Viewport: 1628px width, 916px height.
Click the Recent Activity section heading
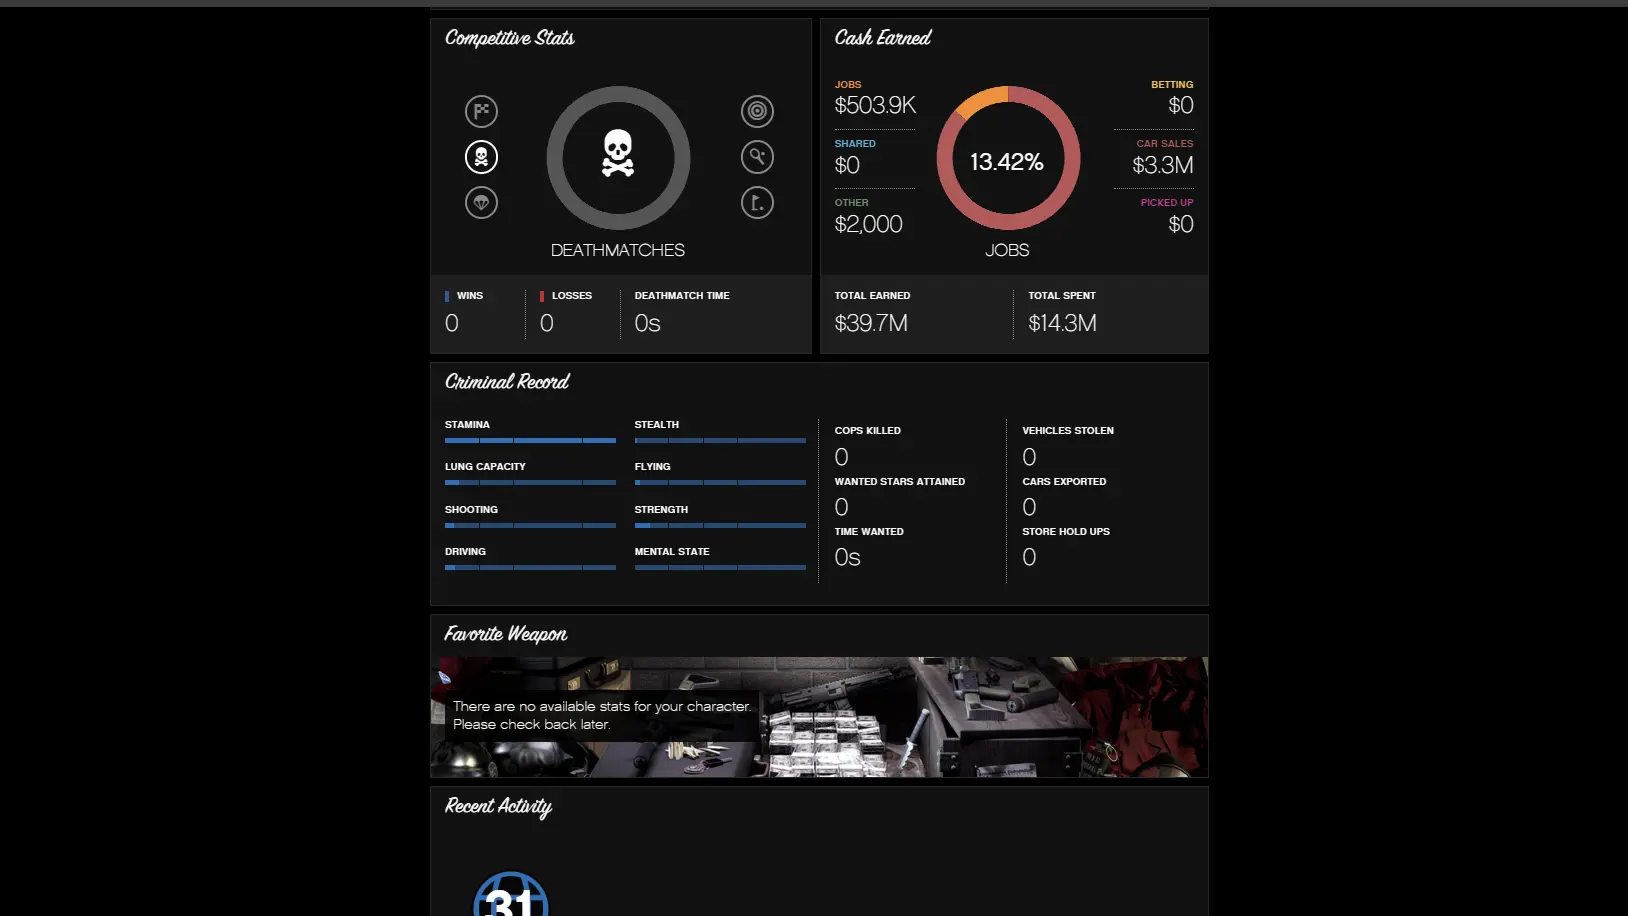click(x=498, y=806)
